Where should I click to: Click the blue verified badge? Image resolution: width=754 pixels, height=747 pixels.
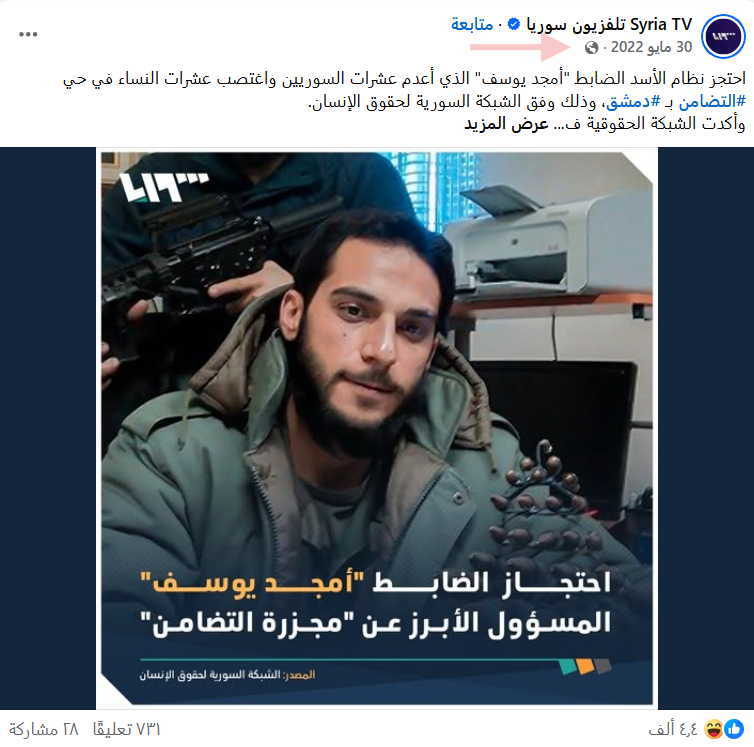click(514, 24)
